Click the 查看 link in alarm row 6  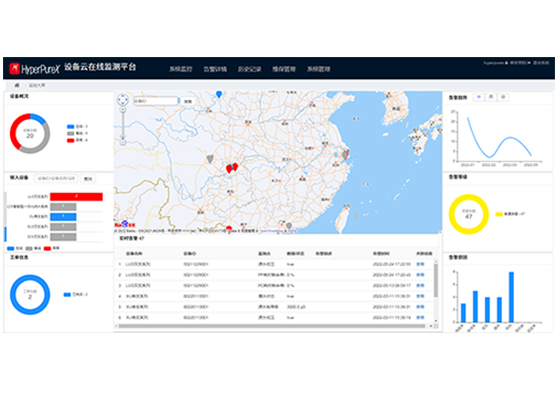click(x=420, y=318)
